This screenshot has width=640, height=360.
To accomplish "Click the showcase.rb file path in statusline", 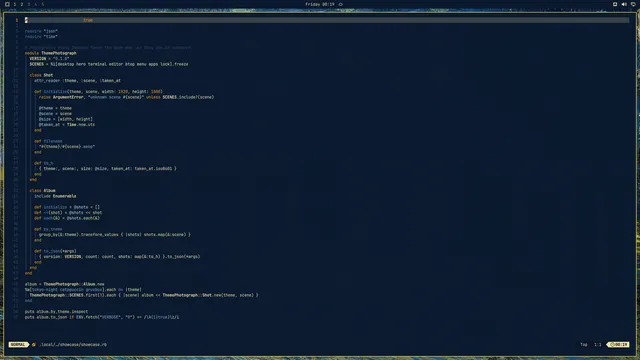I will (x=73, y=344).
